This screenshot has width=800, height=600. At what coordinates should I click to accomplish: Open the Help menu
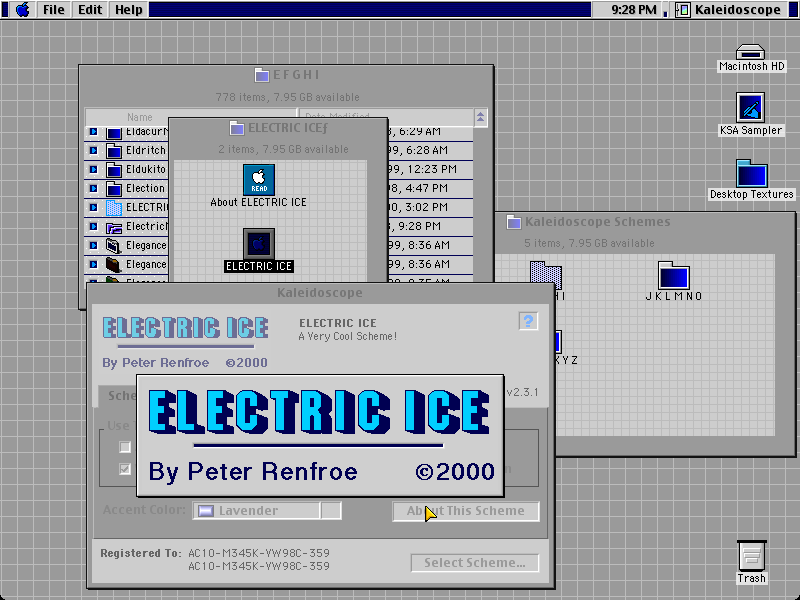pyautogui.click(x=129, y=9)
